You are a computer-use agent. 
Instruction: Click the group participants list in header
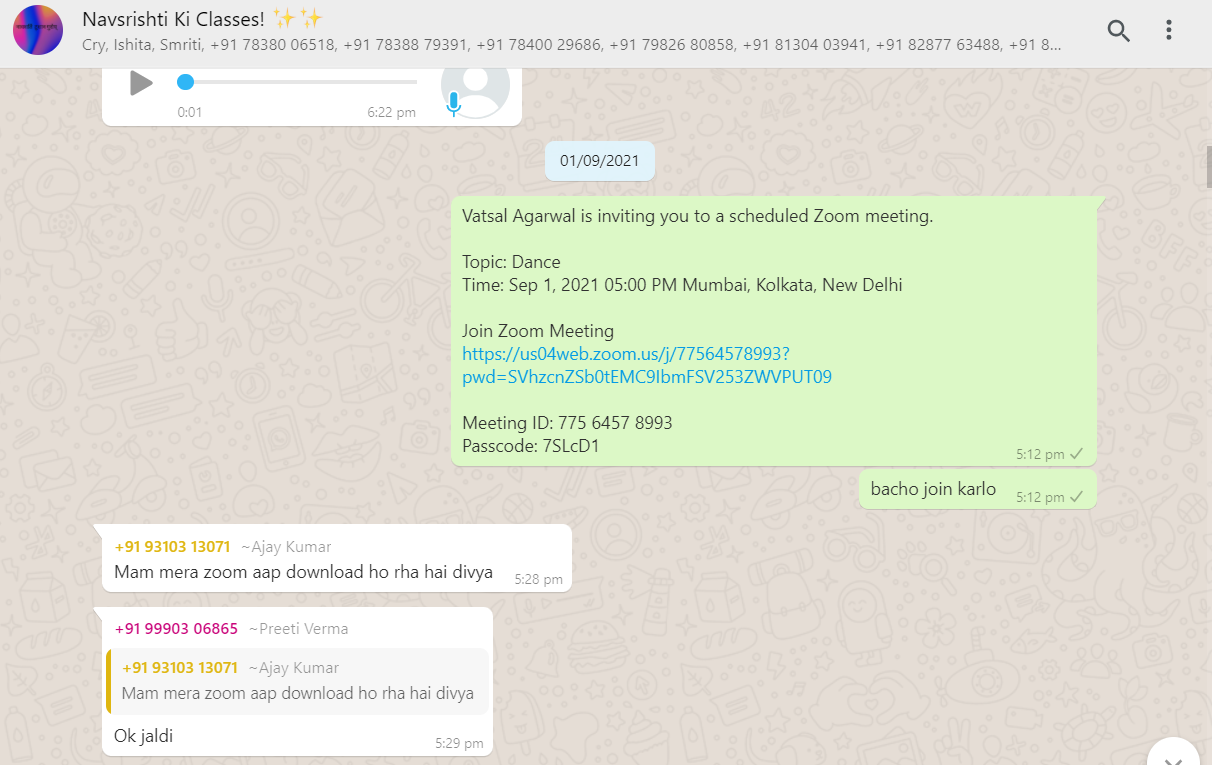(572, 45)
